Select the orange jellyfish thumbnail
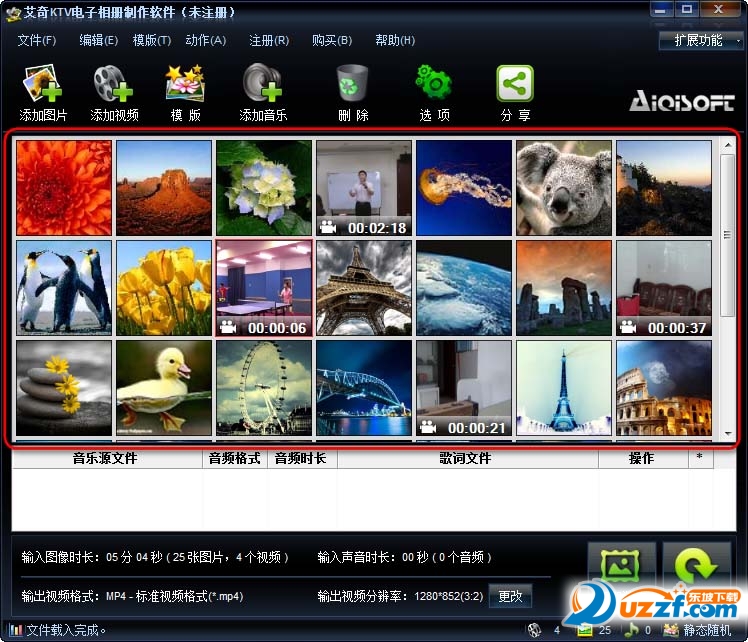 coord(464,188)
